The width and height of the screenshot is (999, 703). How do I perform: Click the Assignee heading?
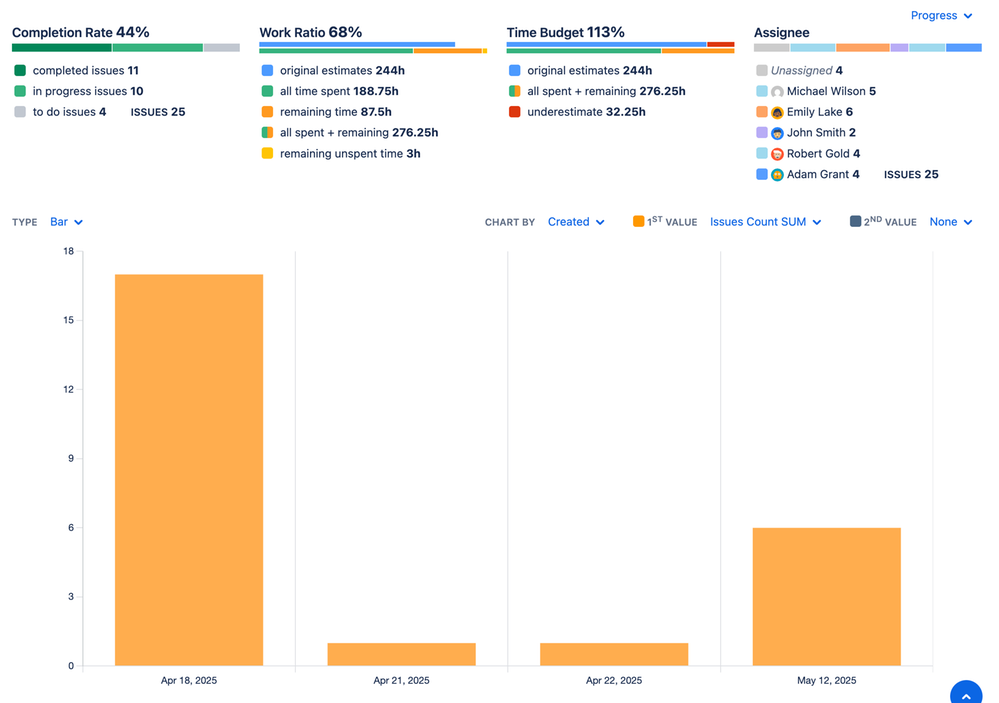782,33
